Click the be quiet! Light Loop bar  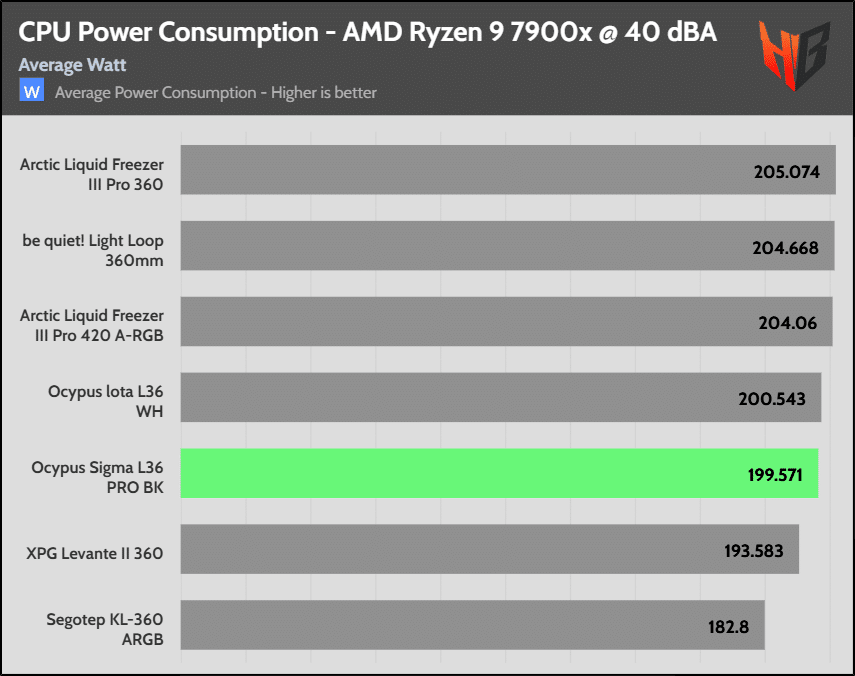tap(460, 246)
